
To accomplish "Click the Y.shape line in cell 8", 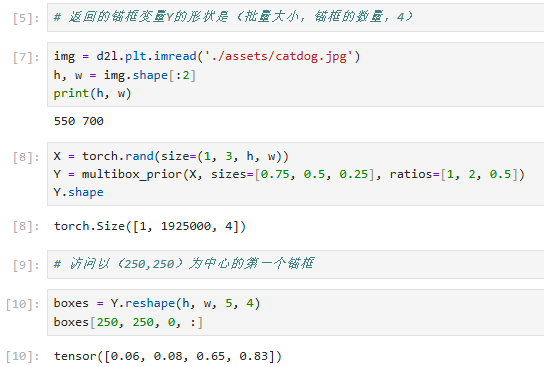I will [78, 192].
